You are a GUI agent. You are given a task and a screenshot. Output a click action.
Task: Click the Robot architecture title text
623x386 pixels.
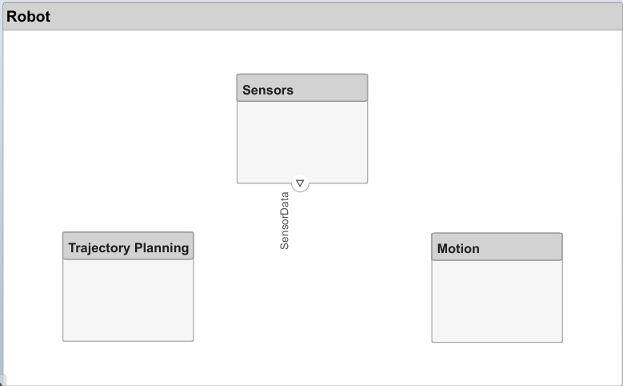coord(29,17)
